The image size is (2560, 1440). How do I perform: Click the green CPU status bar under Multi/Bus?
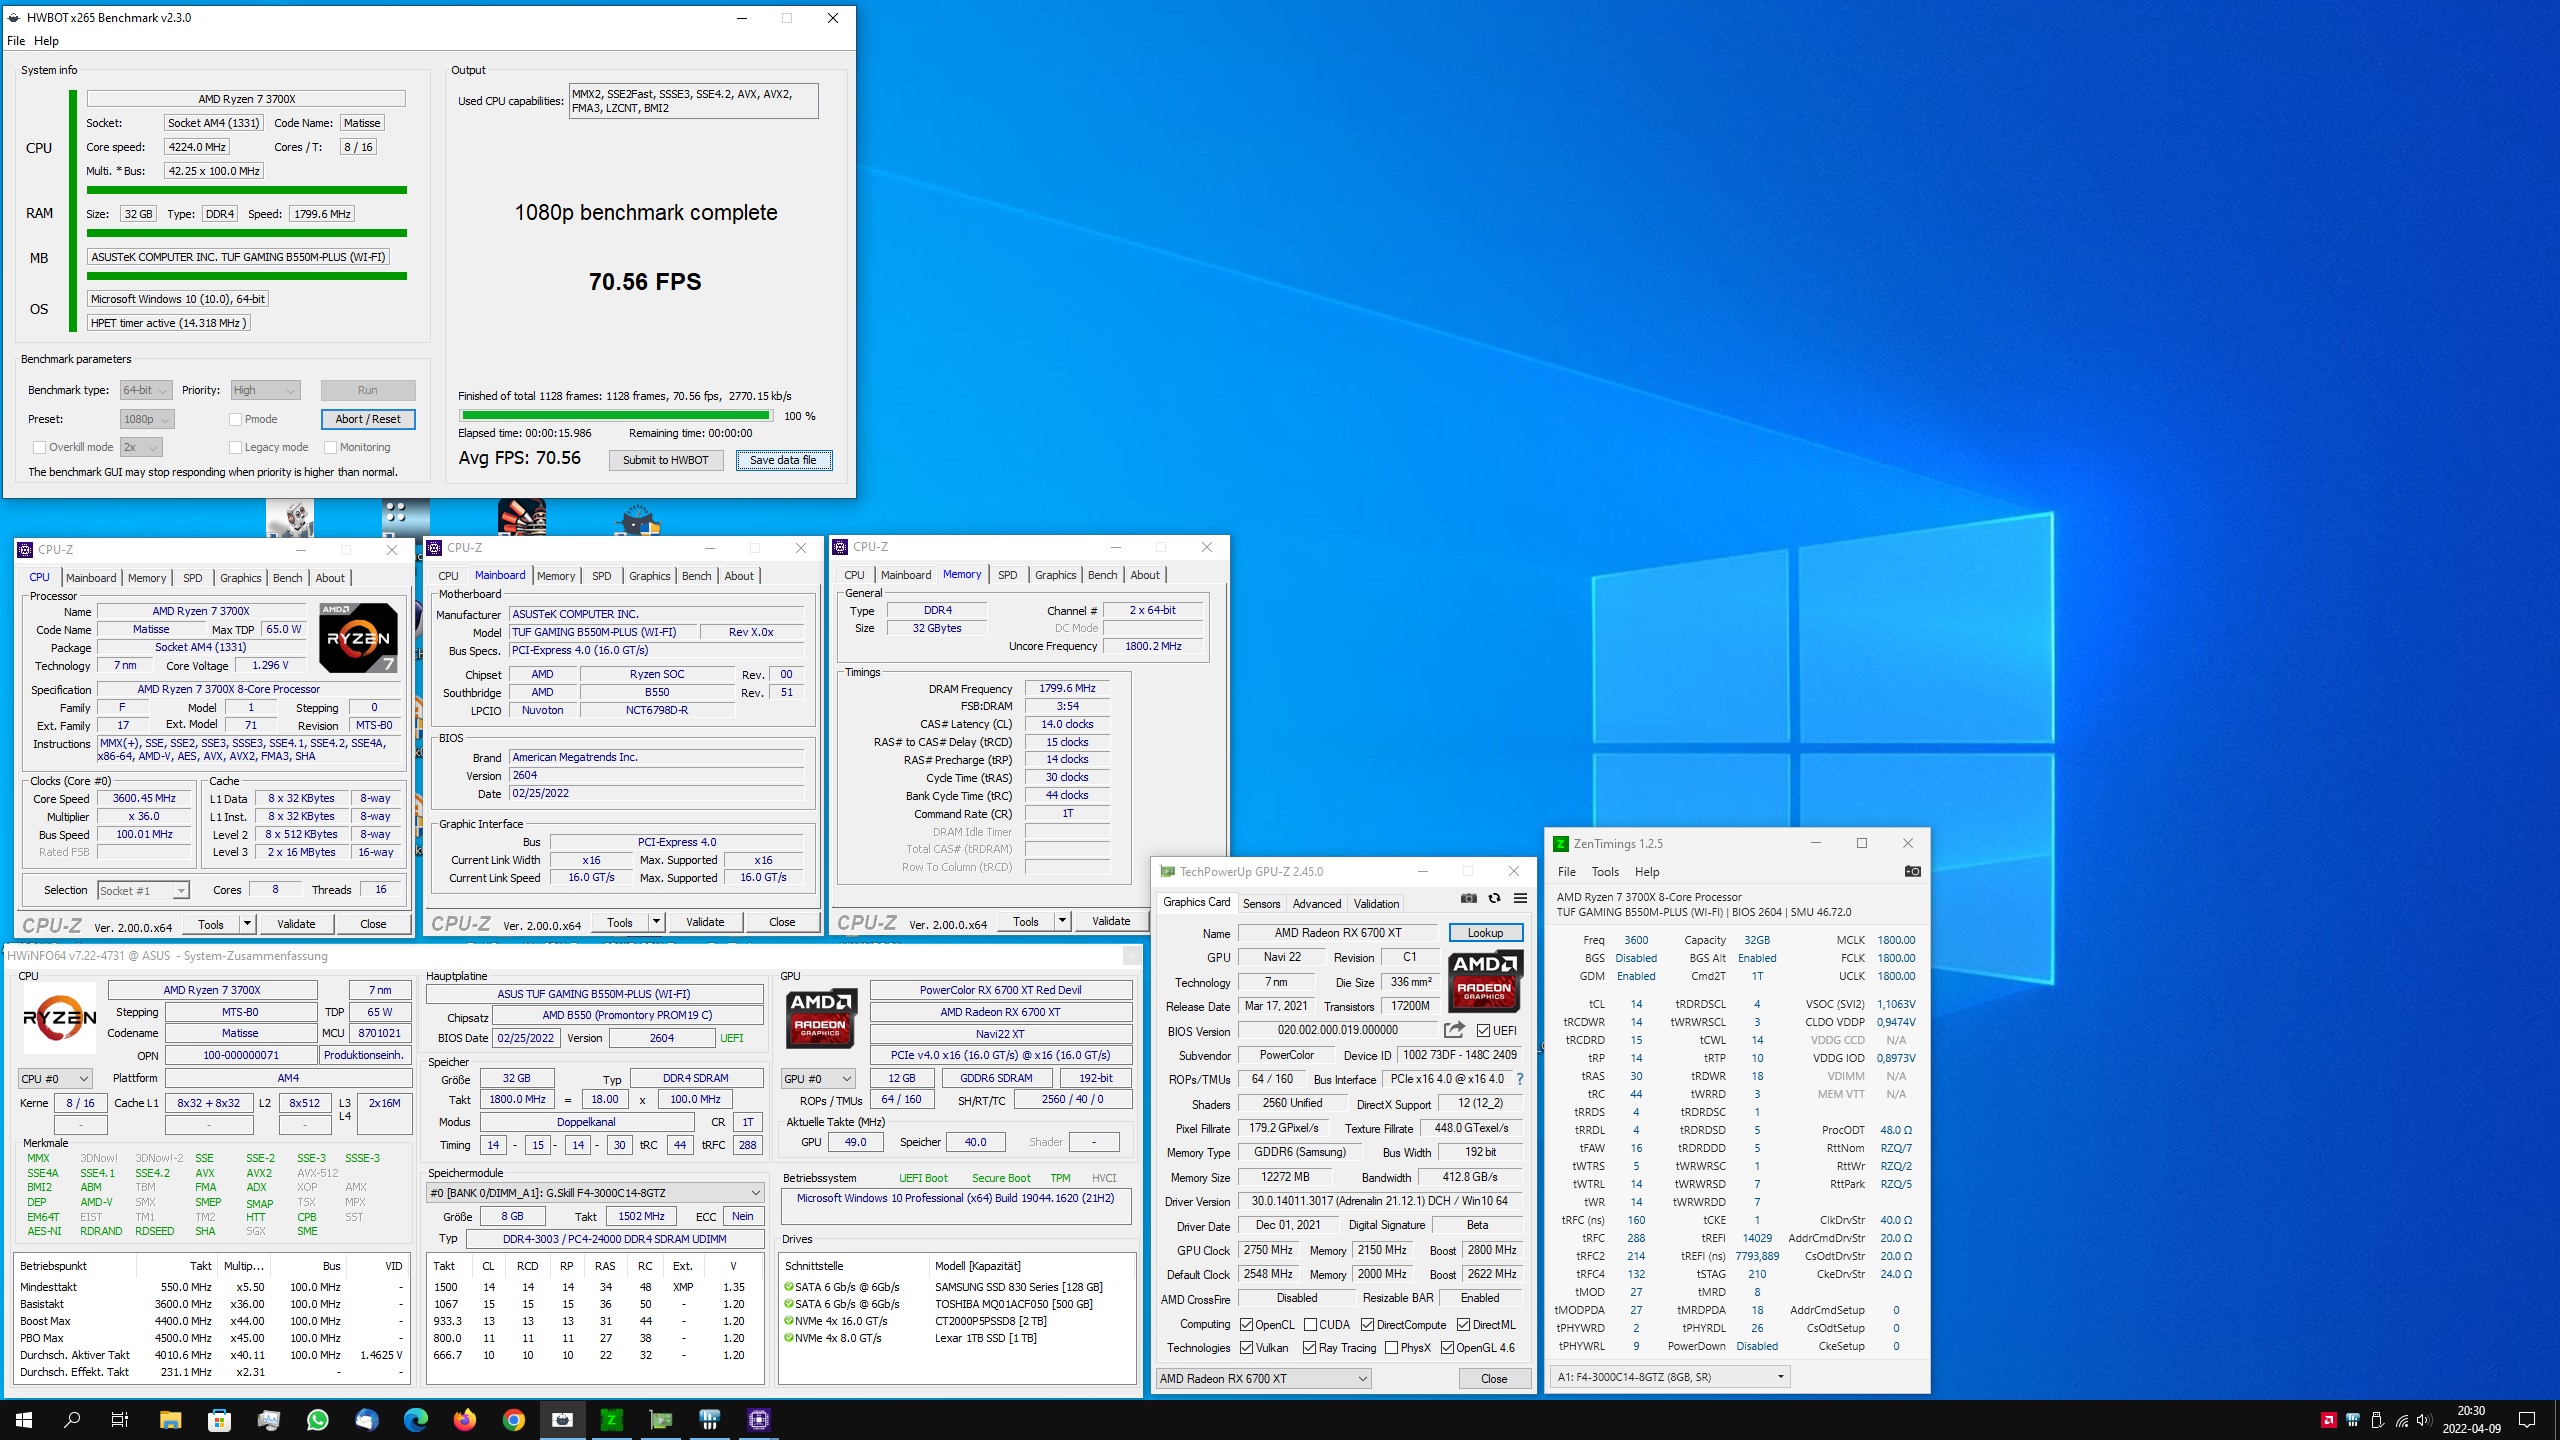[x=246, y=190]
